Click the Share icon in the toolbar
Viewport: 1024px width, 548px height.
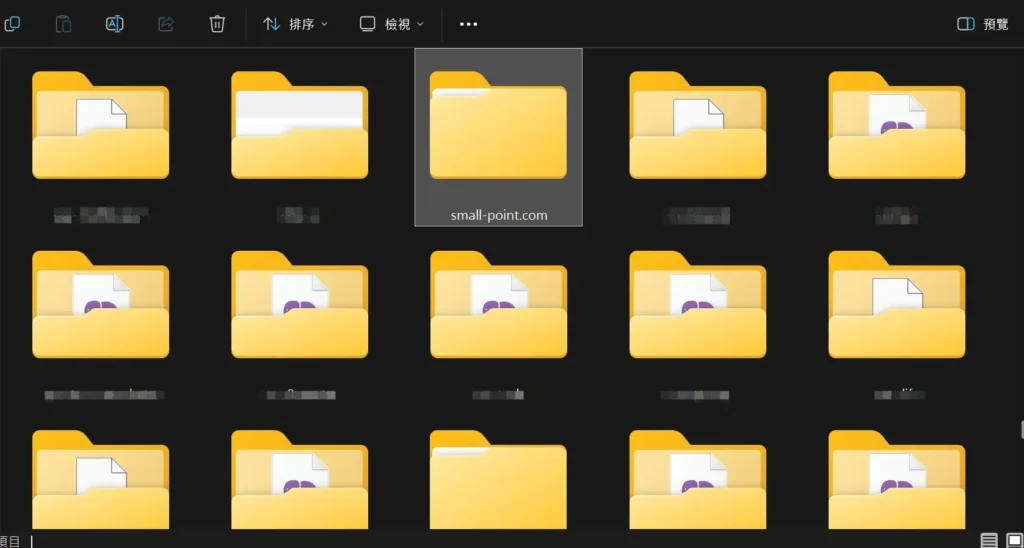point(166,24)
